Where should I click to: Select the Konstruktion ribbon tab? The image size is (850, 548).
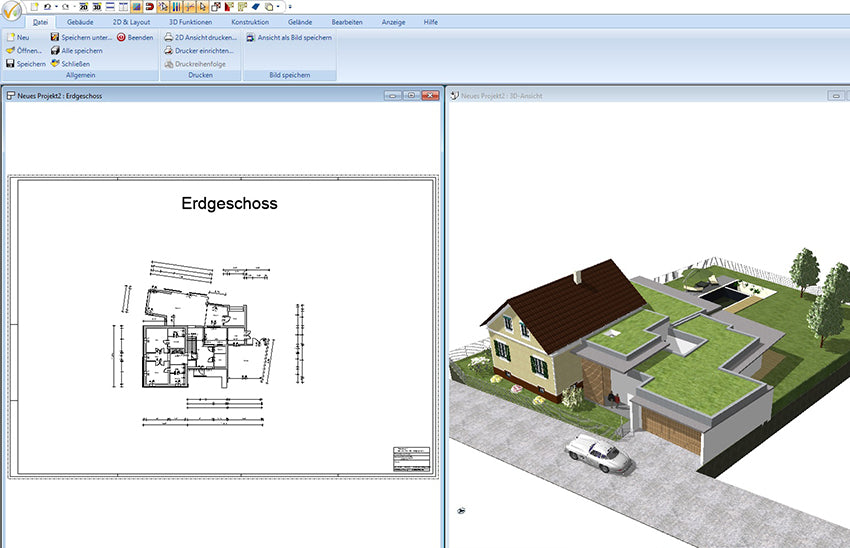click(x=249, y=21)
